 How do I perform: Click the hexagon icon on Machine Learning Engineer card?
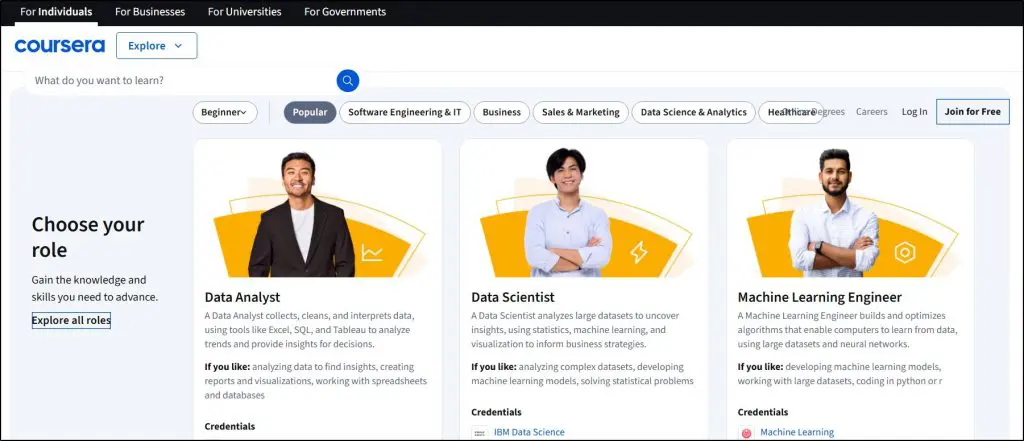(904, 253)
